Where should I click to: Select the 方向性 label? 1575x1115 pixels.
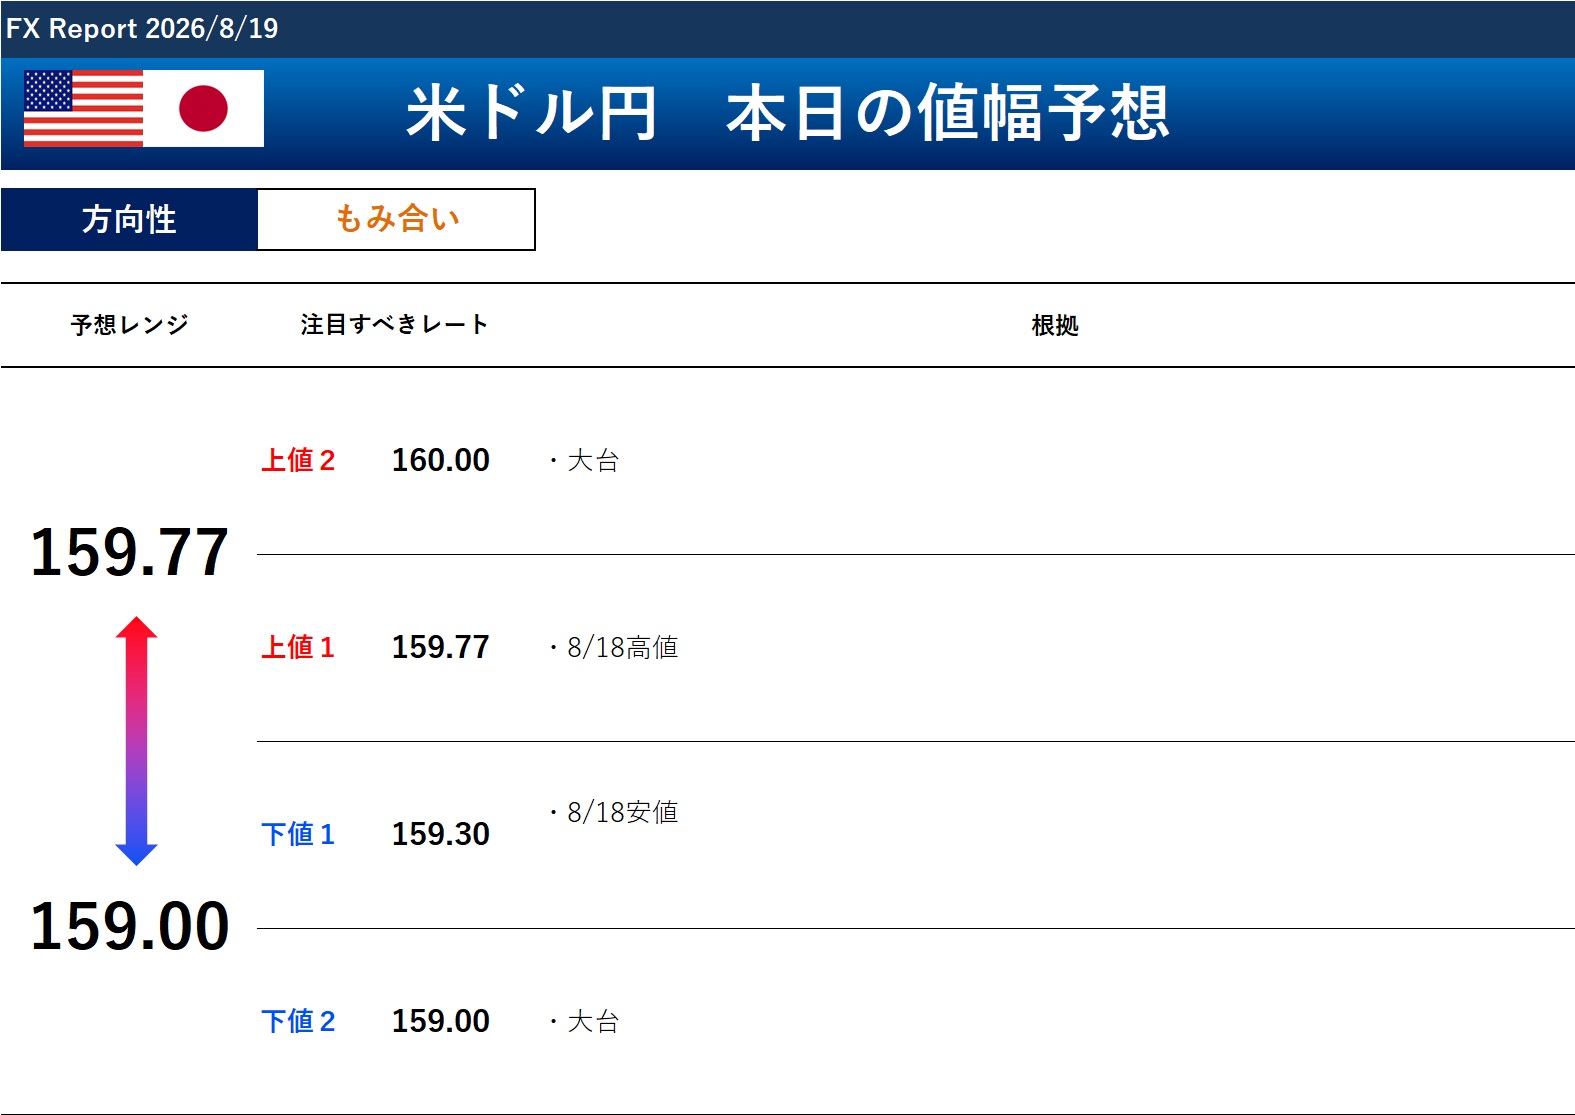coord(129,219)
